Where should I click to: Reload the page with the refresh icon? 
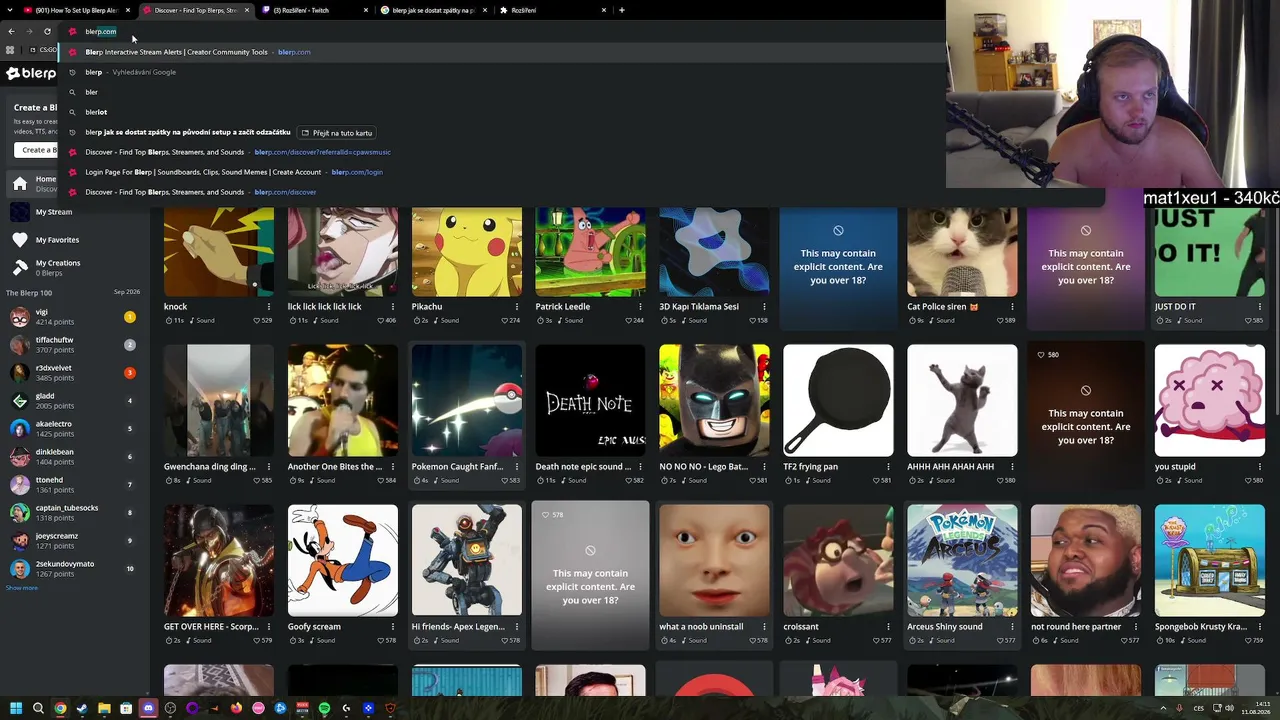[x=47, y=32]
